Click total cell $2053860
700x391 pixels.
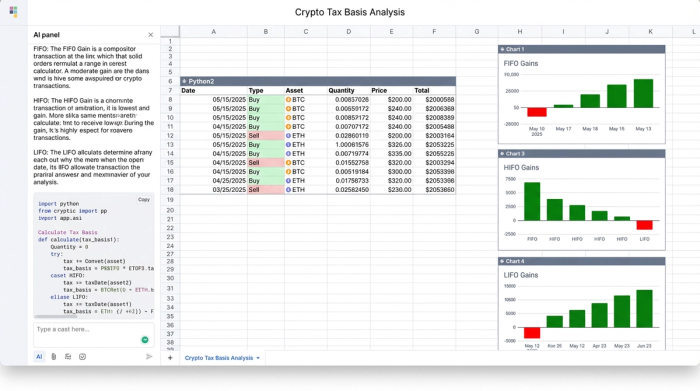[x=434, y=190]
